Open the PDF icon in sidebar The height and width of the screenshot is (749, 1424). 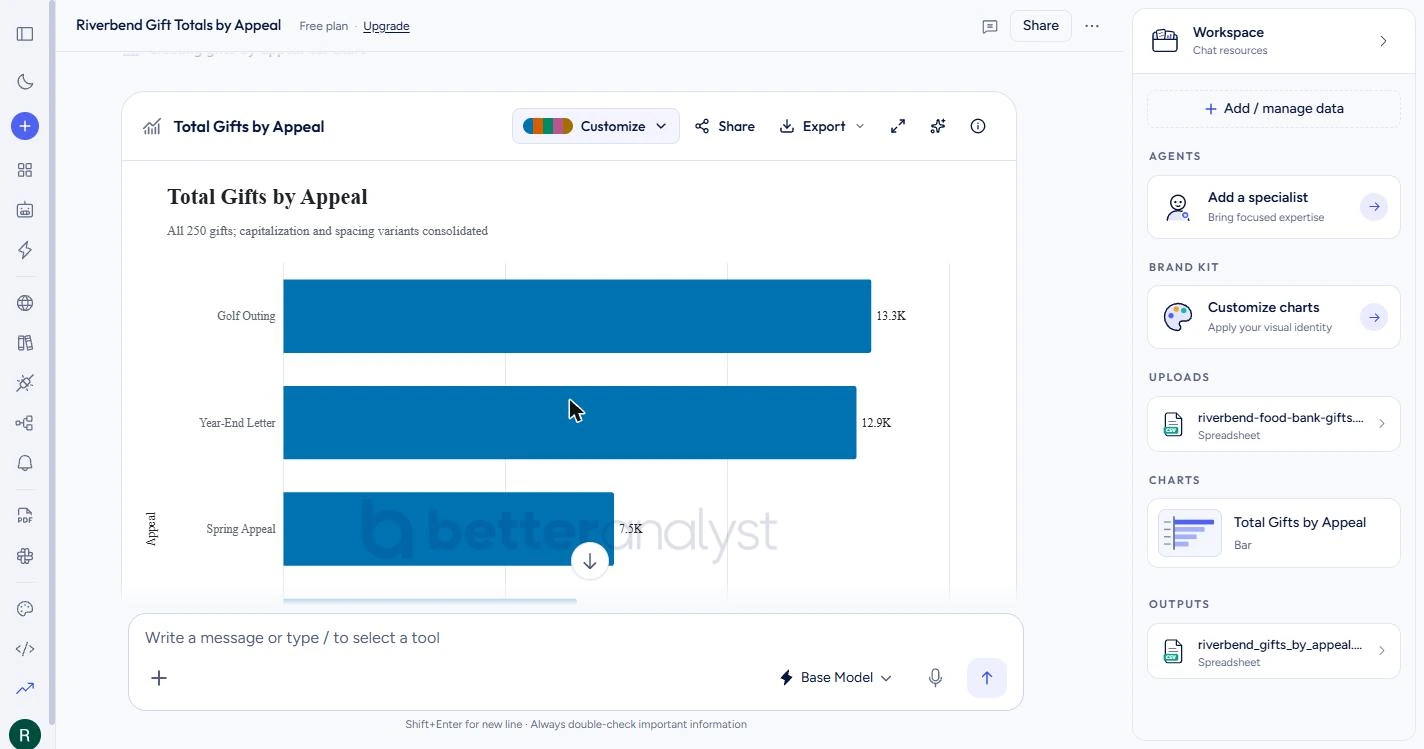(x=25, y=516)
